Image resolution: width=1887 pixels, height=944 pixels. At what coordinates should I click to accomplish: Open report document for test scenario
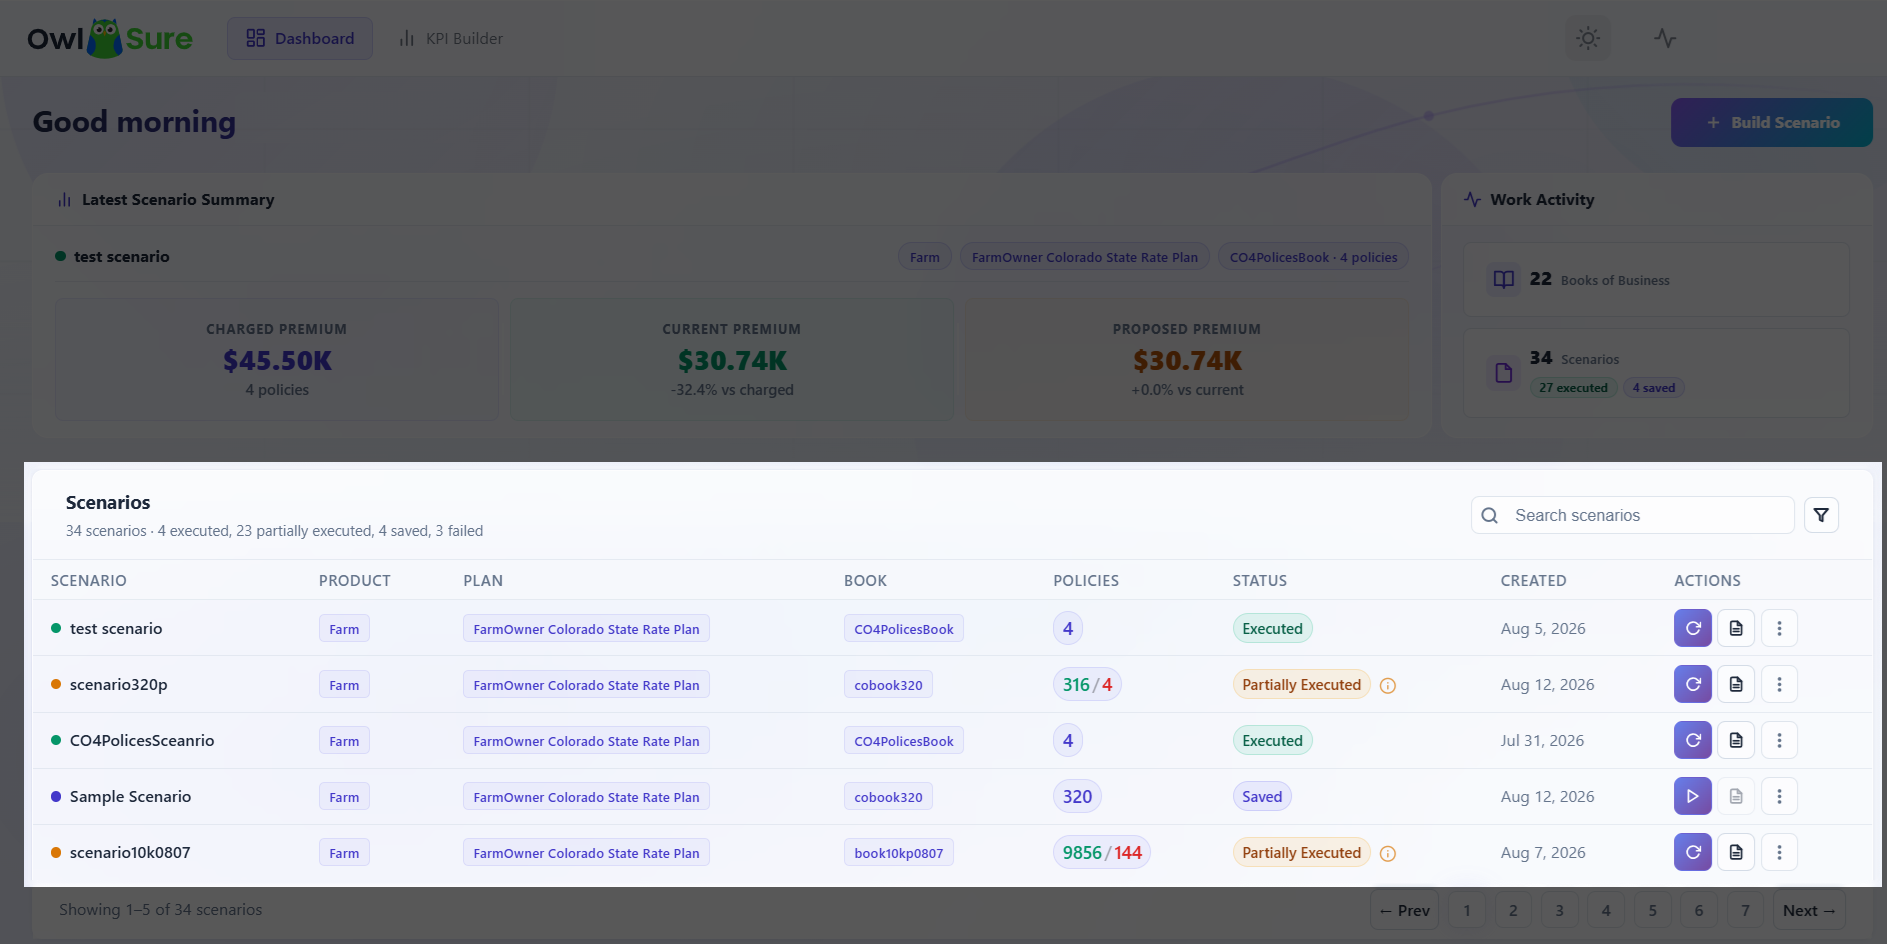[x=1736, y=628]
